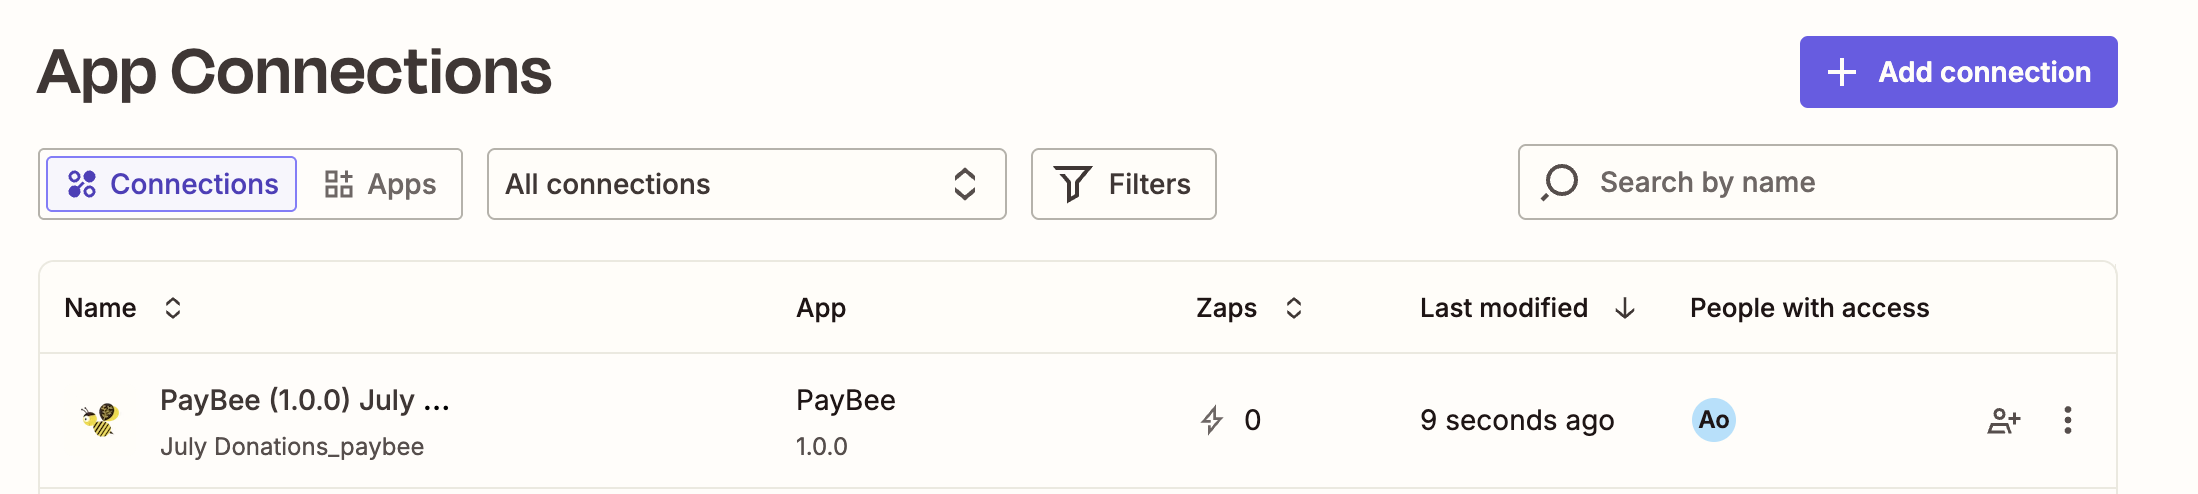This screenshot has width=2198, height=494.
Task: Switch to the Connections view
Action: pos(172,184)
